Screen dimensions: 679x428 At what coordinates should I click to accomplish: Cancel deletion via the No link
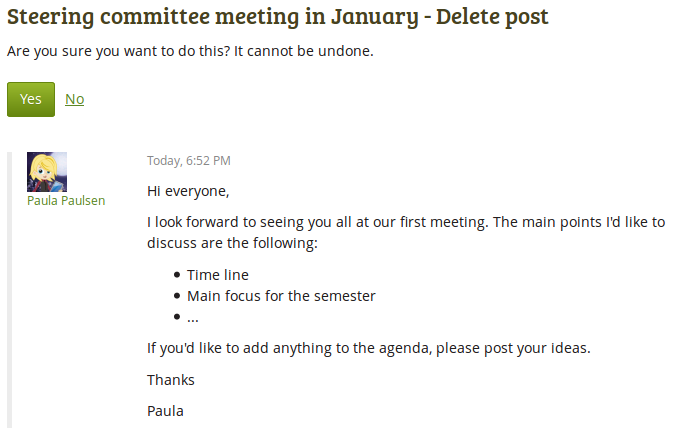click(x=74, y=99)
